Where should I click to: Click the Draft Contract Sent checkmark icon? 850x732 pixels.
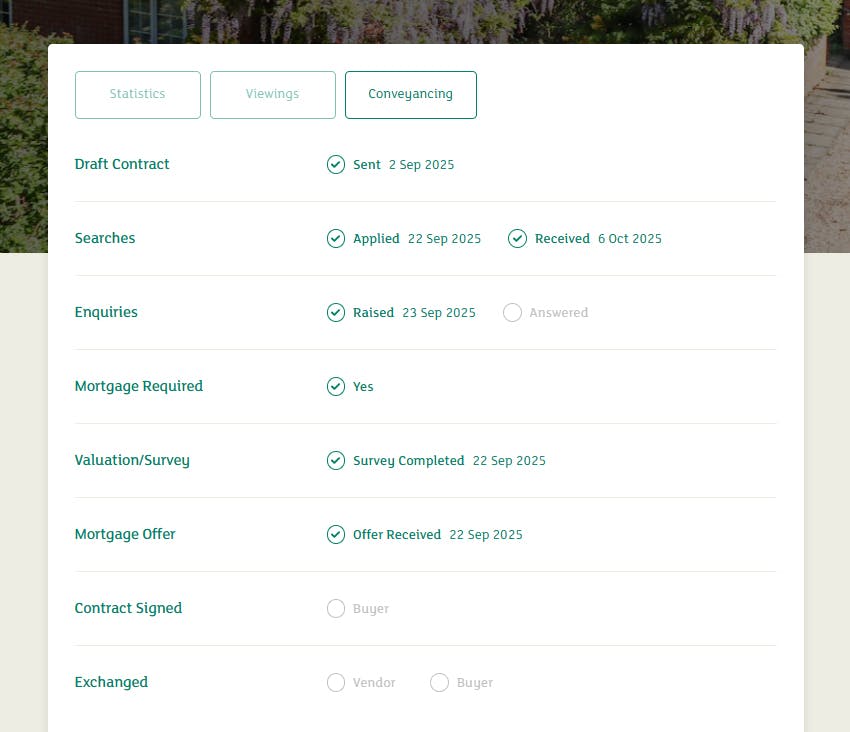[x=336, y=165]
